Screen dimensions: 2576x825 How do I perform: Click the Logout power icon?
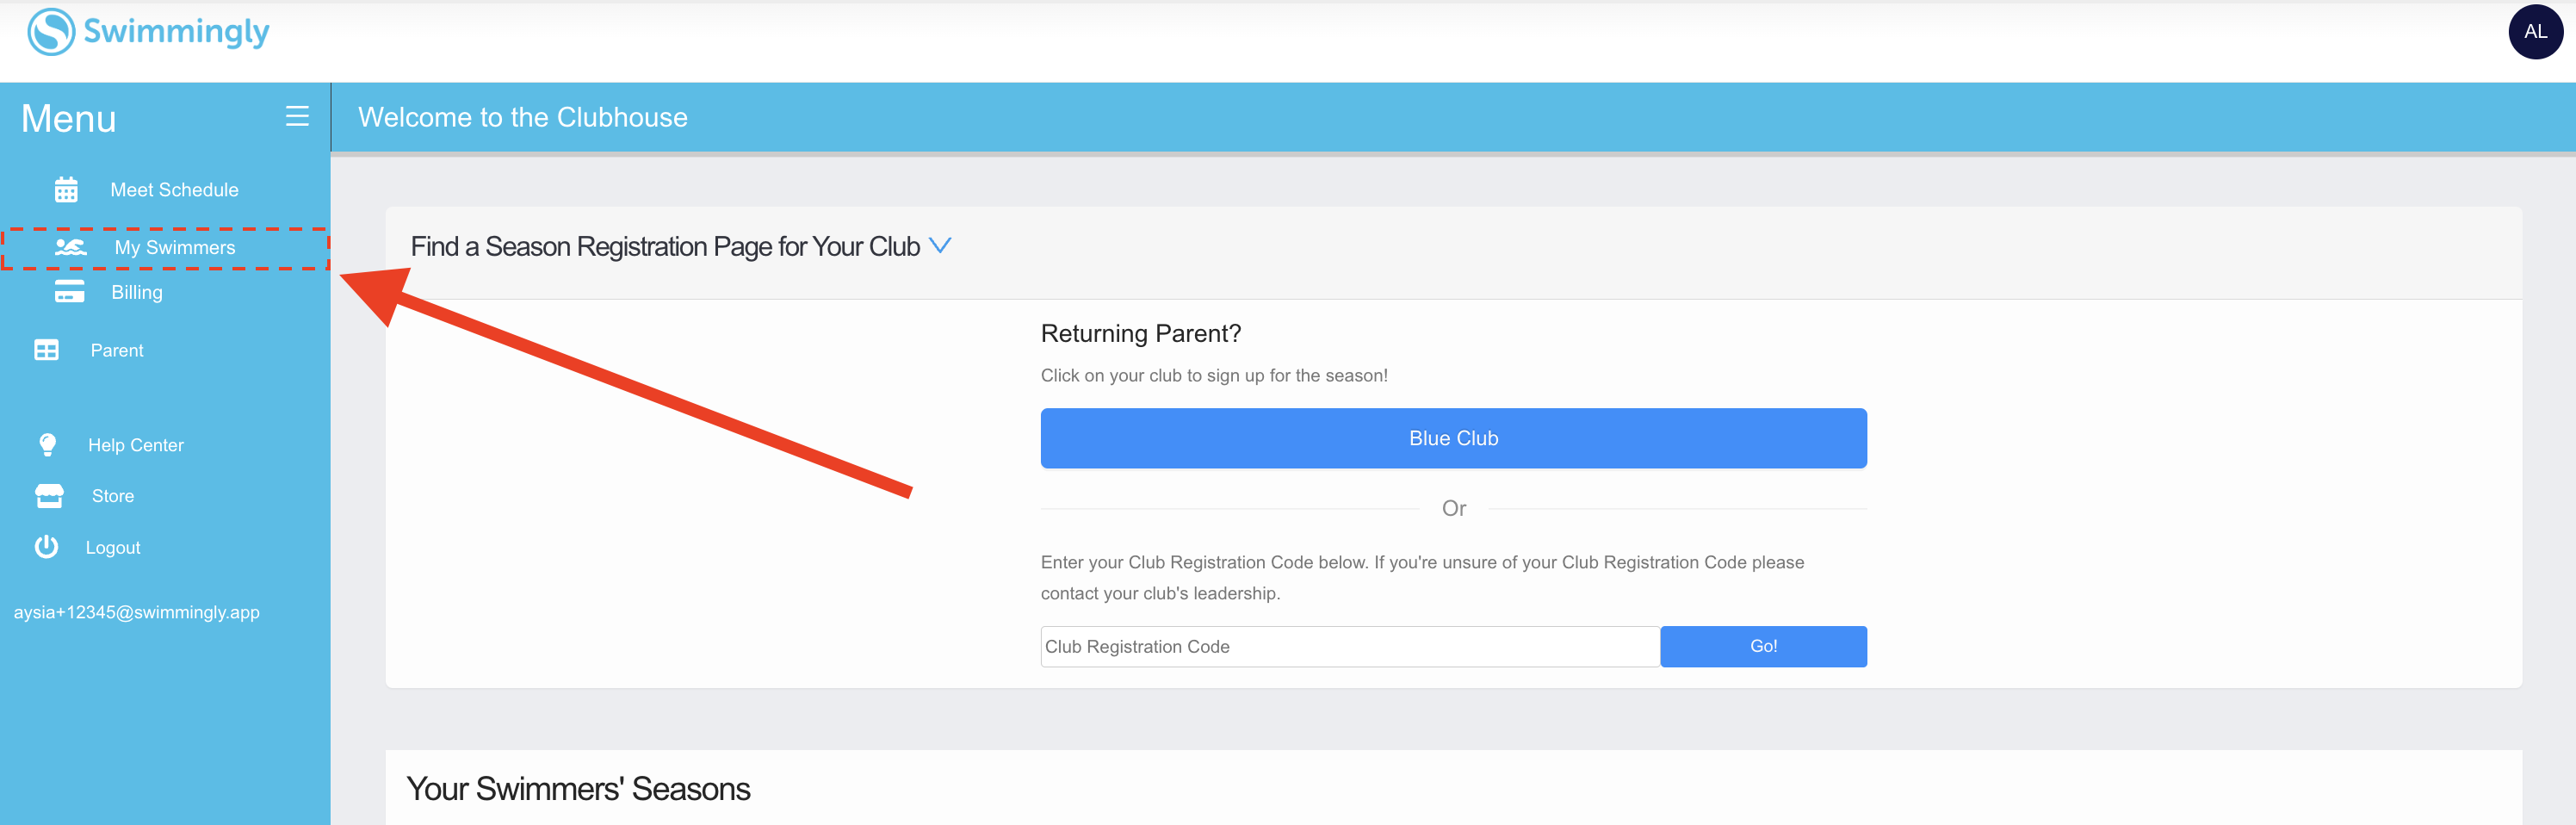[x=46, y=547]
